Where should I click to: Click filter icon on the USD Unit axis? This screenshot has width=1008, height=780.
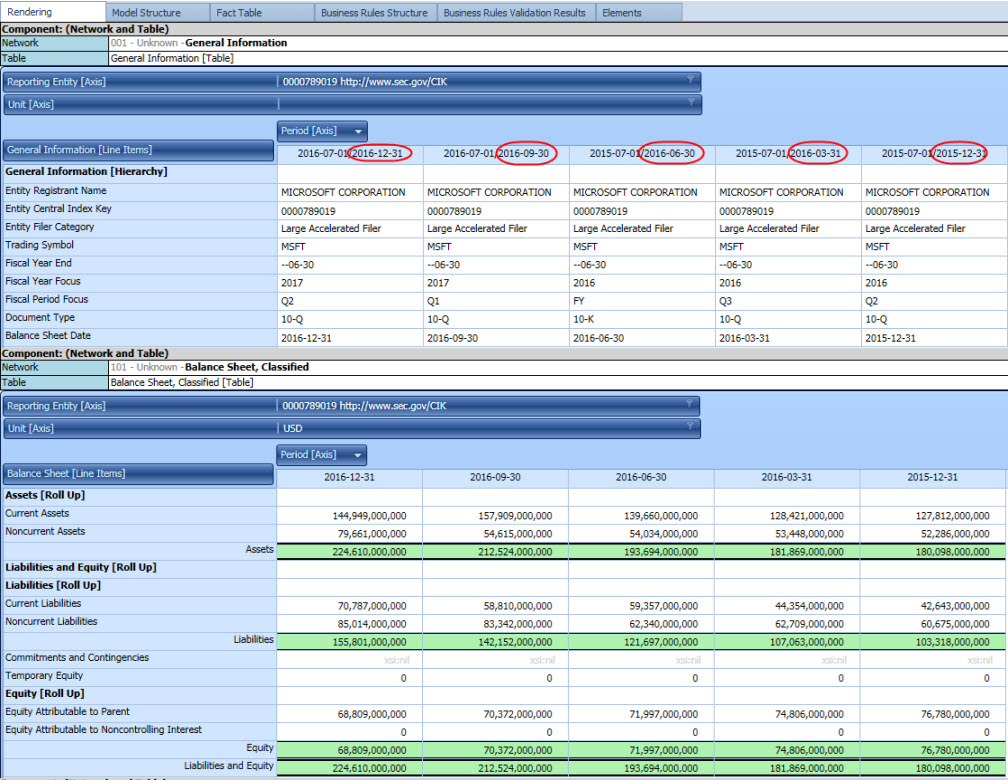[689, 427]
